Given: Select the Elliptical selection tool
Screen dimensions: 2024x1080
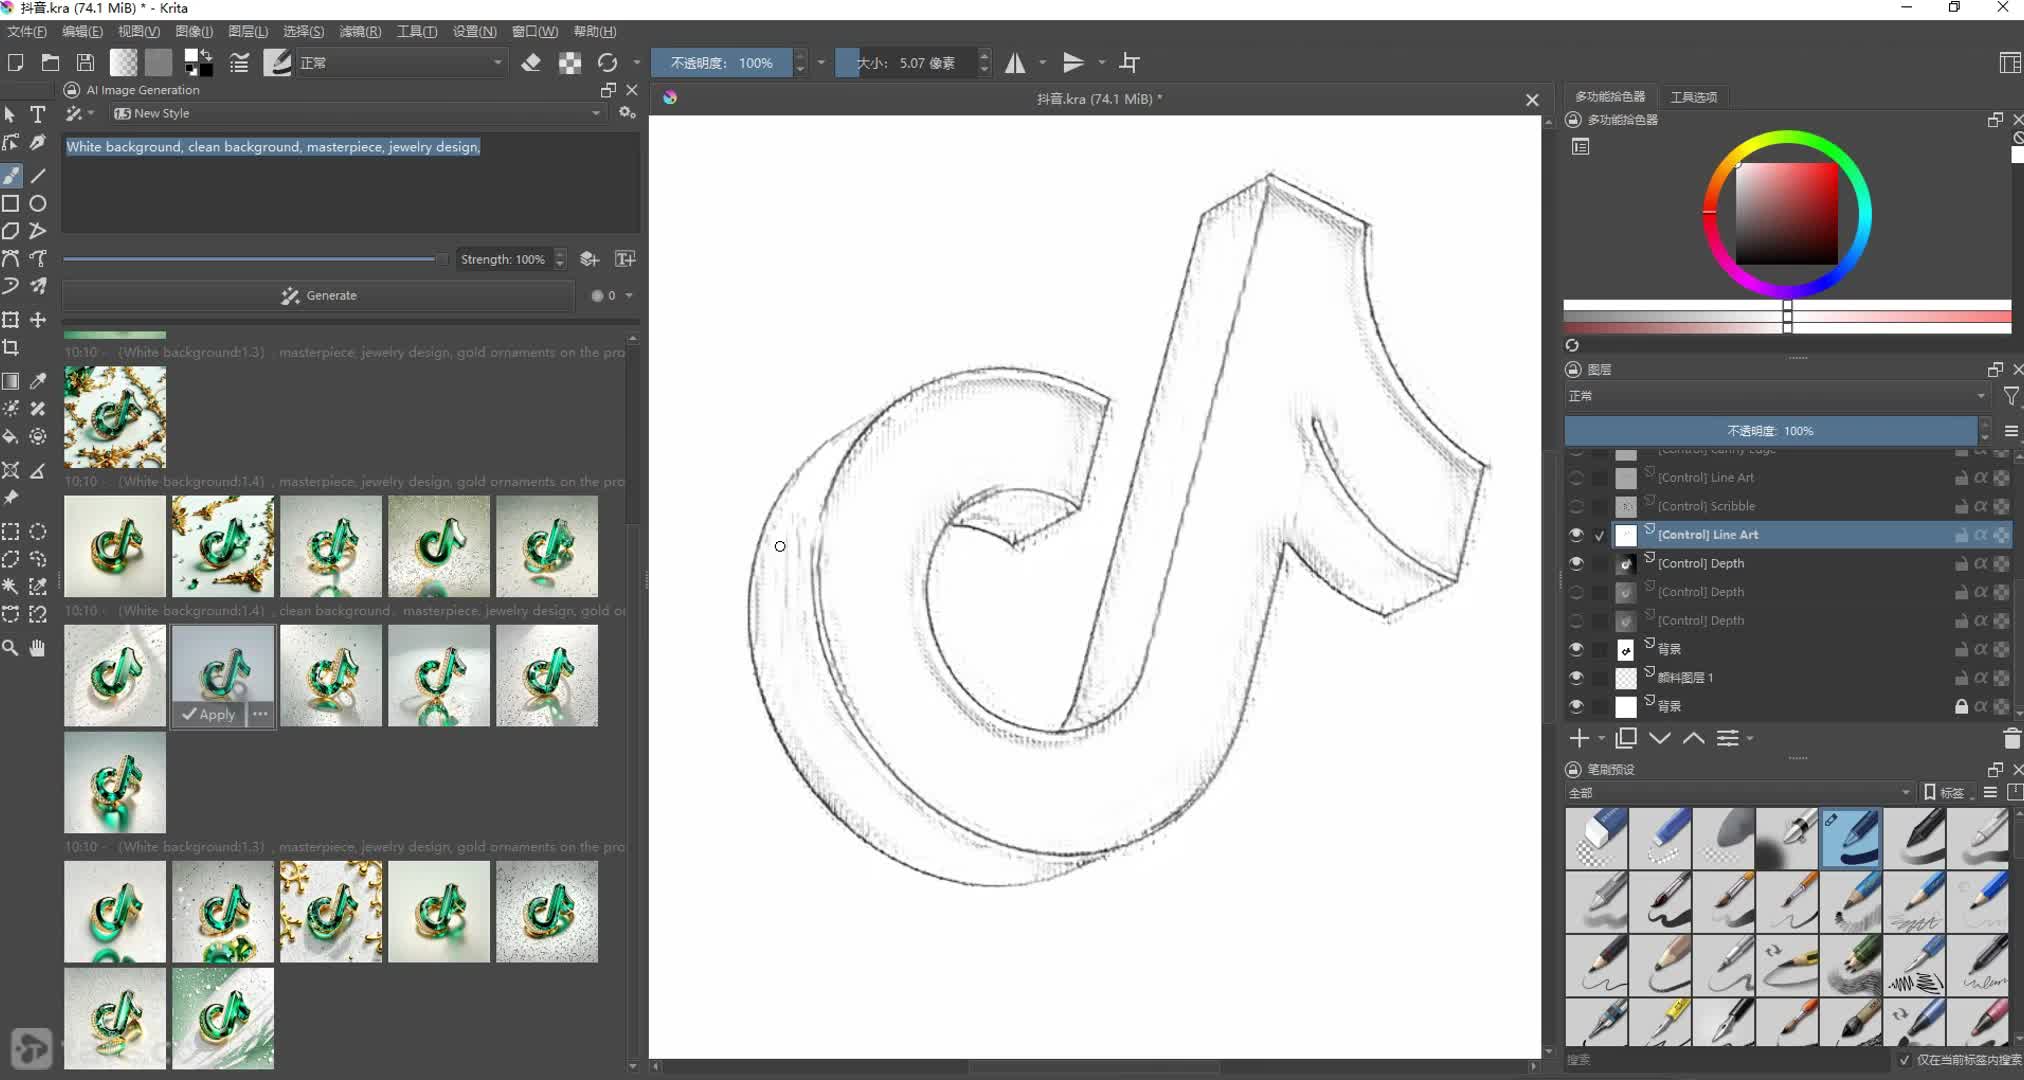Looking at the screenshot, I should [38, 531].
